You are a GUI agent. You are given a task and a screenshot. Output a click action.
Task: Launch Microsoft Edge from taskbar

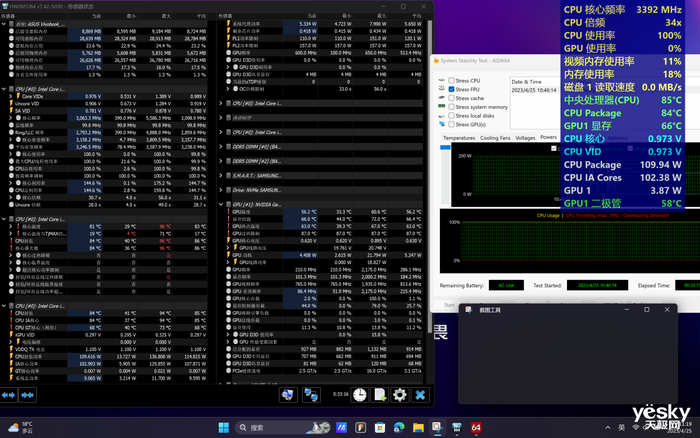pos(399,427)
